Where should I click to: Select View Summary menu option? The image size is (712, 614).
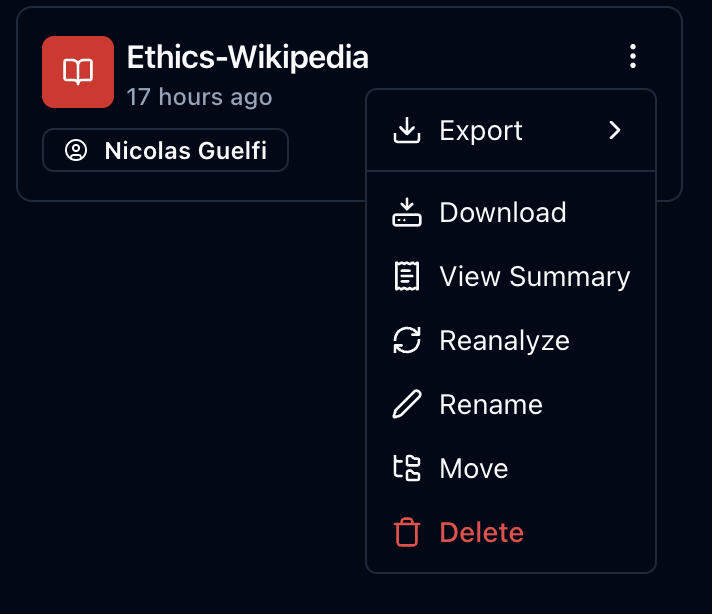click(x=535, y=277)
